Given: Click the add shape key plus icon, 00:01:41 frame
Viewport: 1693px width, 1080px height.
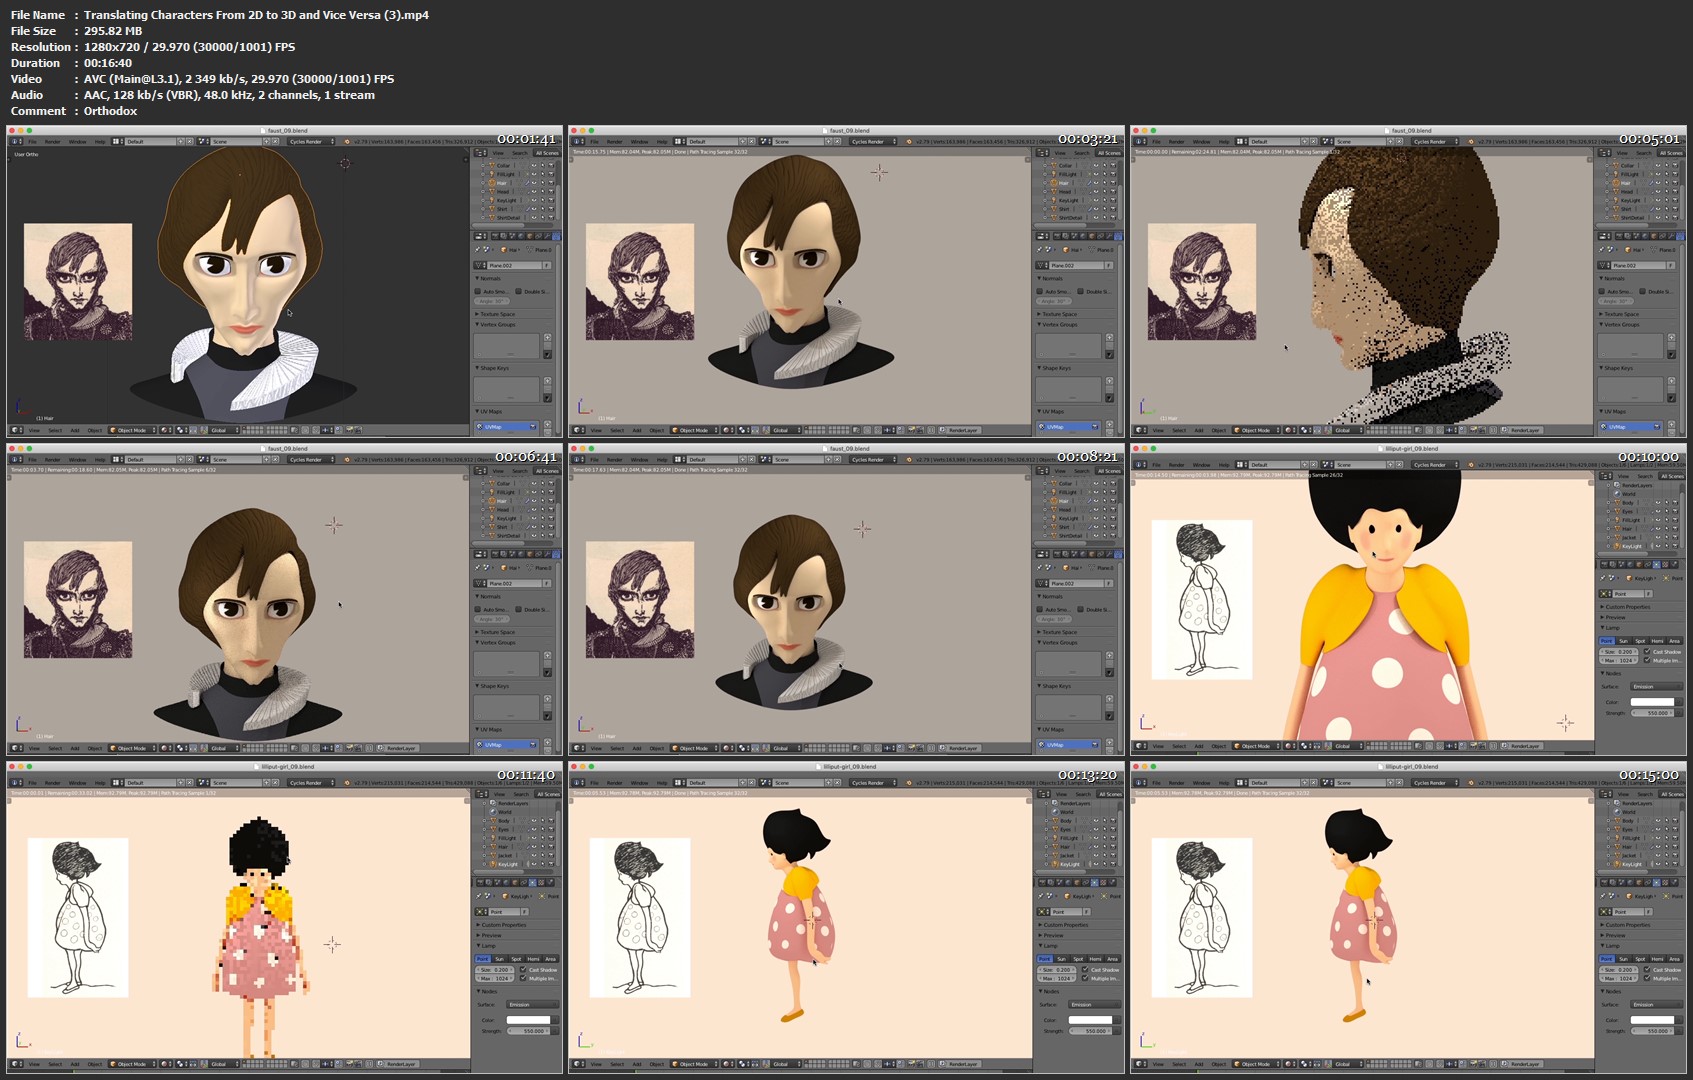Looking at the screenshot, I should click(x=547, y=381).
